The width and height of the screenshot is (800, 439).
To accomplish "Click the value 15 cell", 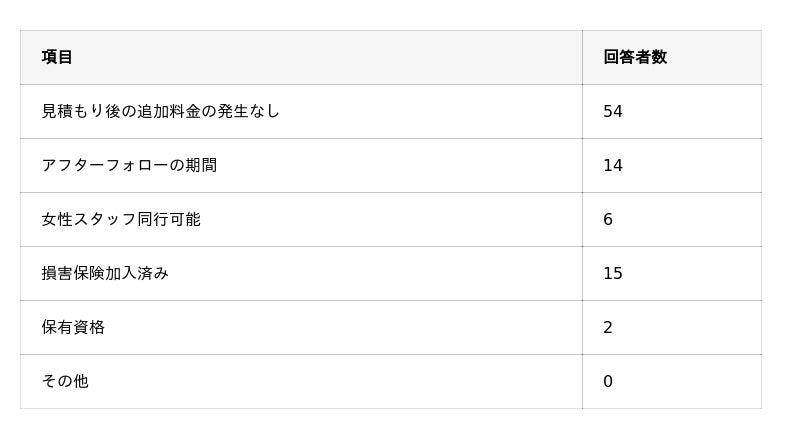I will pos(613,273).
